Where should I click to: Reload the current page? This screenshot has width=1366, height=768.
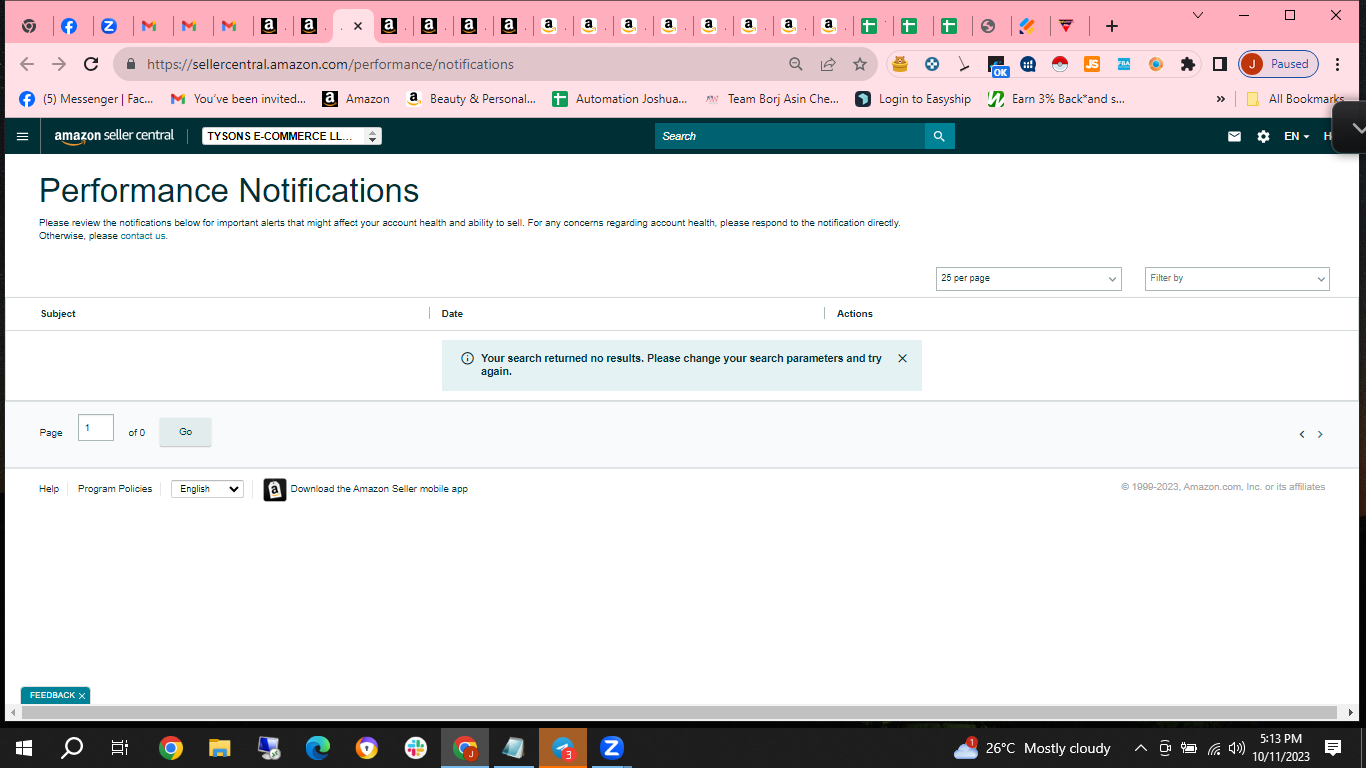pyautogui.click(x=91, y=64)
